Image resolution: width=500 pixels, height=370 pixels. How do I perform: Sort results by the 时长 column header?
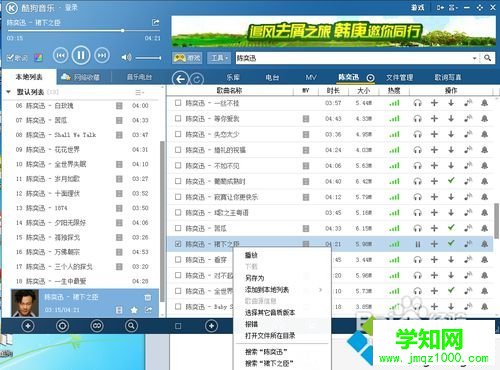coord(333,90)
